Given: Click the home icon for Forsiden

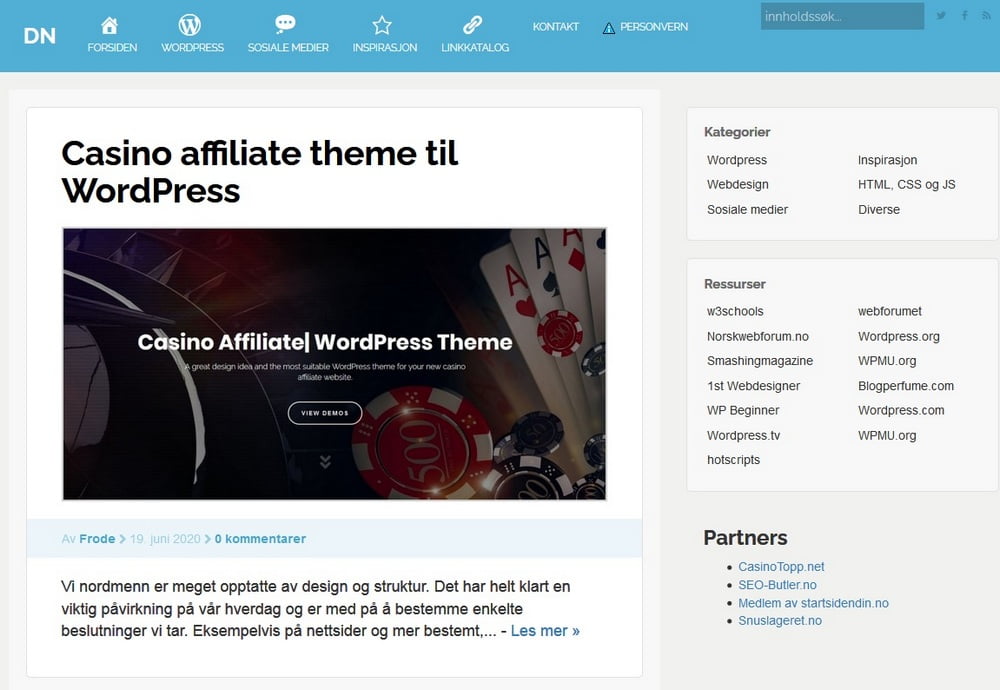Looking at the screenshot, I should click(110, 26).
